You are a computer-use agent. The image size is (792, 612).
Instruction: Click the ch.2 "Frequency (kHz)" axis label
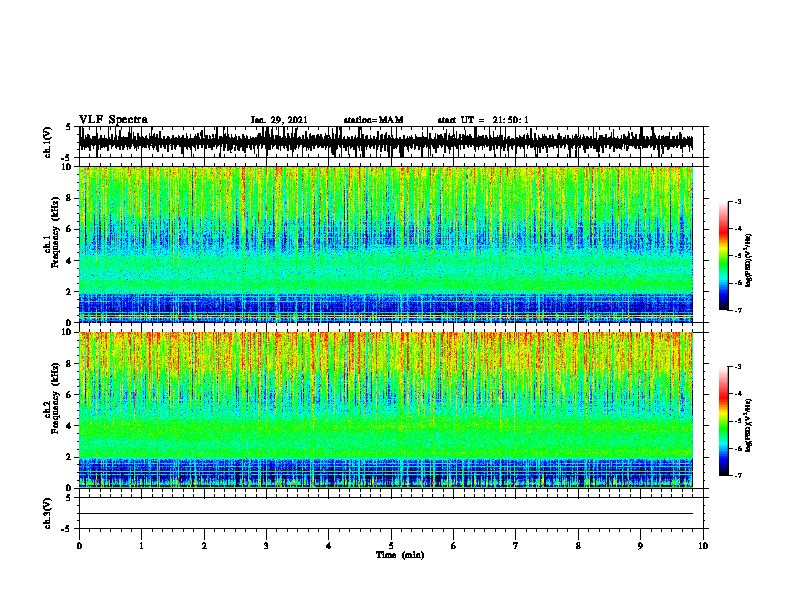(x=55, y=398)
